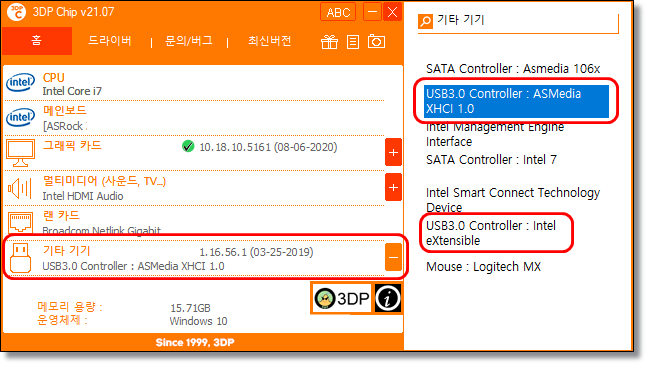Click the Since 1999, 3DP footer
The image size is (646, 374).
[195, 342]
